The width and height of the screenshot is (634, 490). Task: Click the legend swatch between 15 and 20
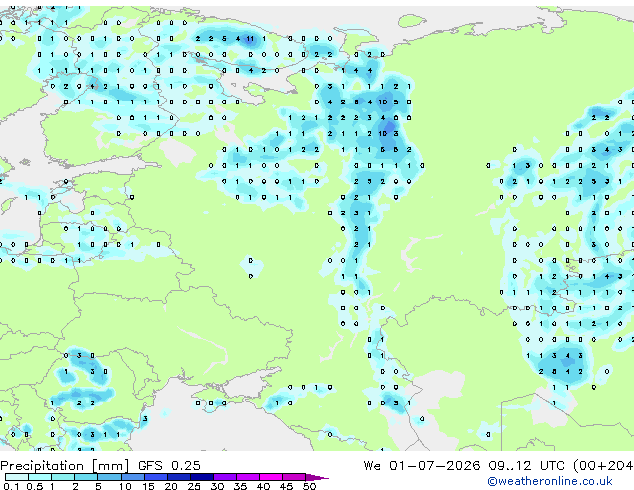point(155,477)
